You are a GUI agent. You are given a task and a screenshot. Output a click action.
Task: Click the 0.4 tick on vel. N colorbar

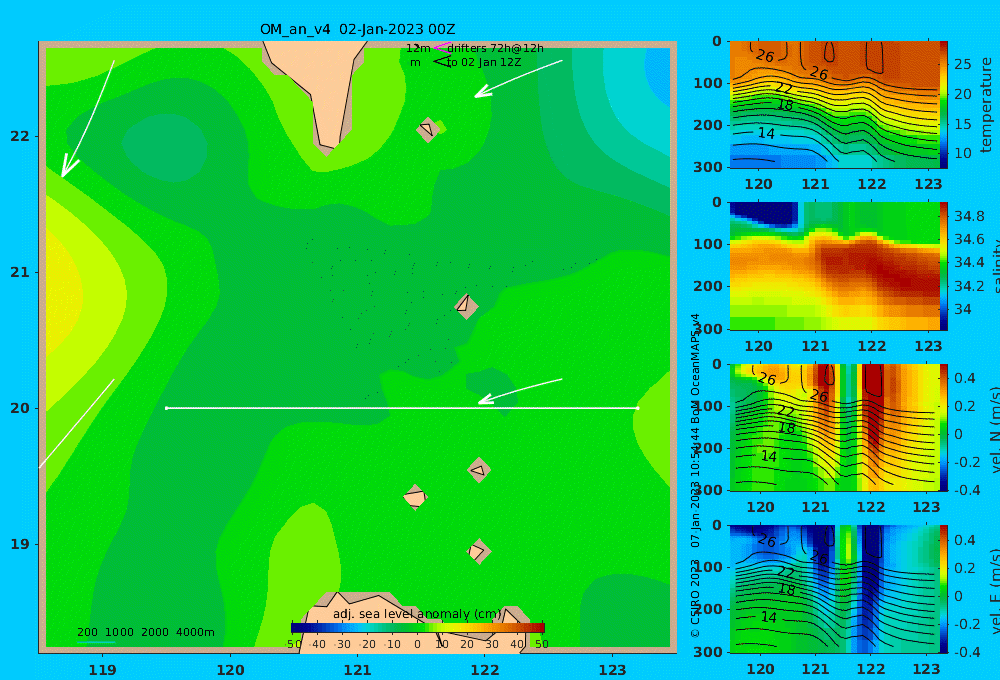(965, 378)
